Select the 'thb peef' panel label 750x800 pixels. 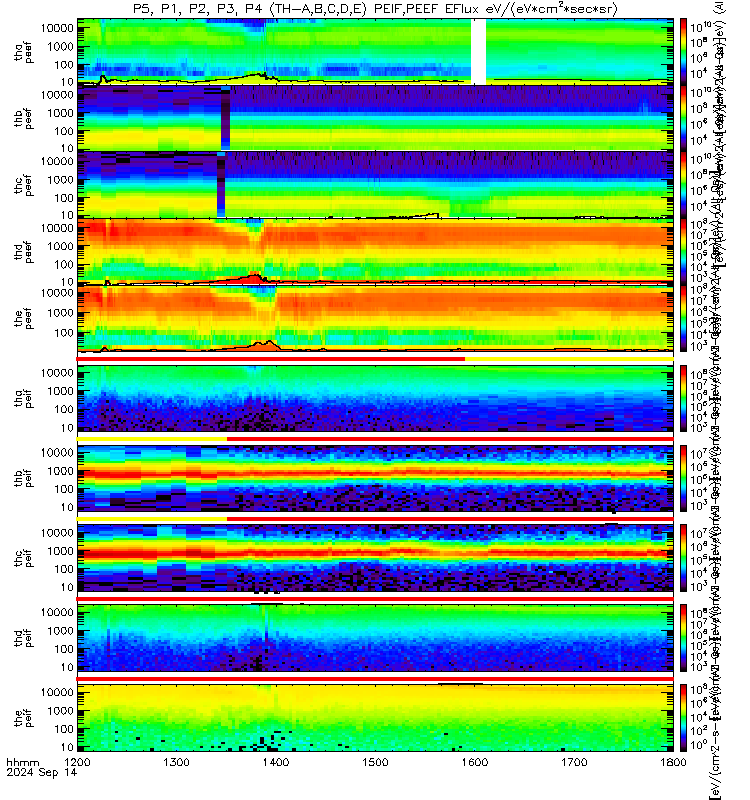(x=23, y=118)
